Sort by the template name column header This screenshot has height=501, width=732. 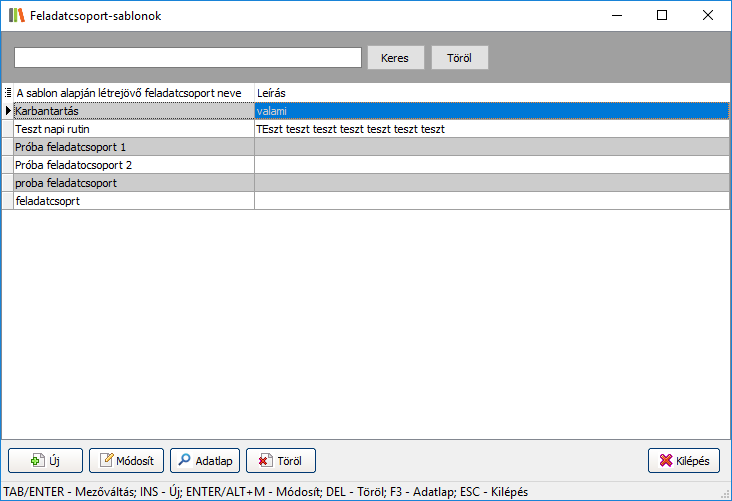(x=133, y=93)
